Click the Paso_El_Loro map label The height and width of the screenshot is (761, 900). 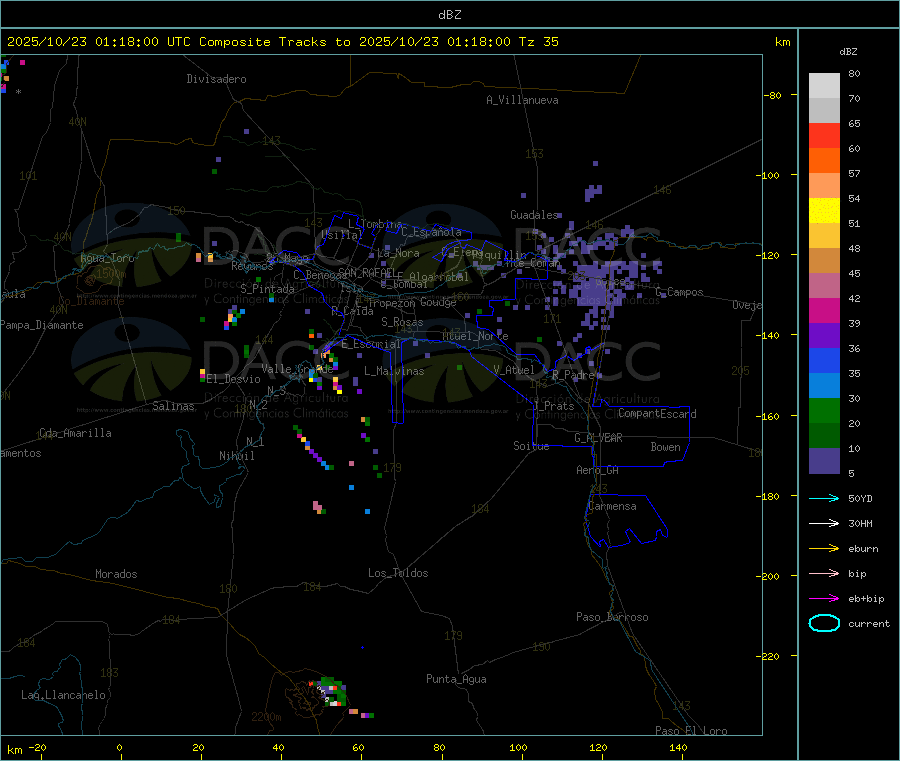[691, 731]
